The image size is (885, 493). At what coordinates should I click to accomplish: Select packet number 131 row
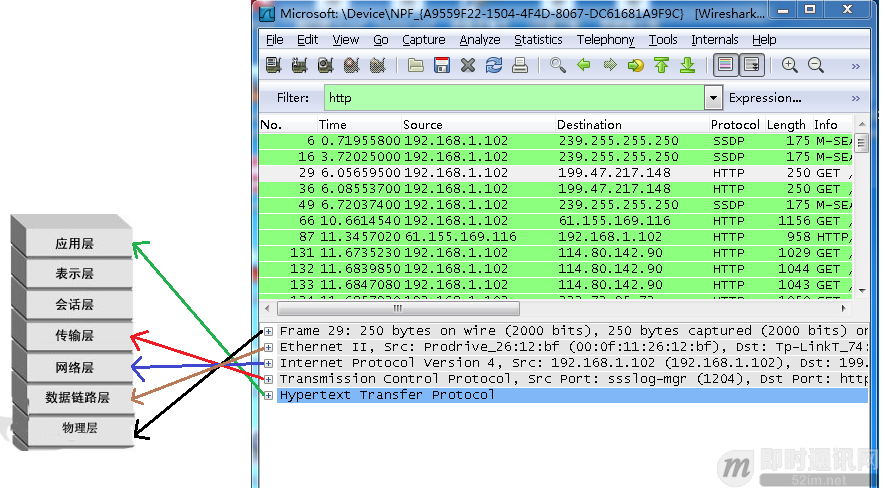[555, 252]
